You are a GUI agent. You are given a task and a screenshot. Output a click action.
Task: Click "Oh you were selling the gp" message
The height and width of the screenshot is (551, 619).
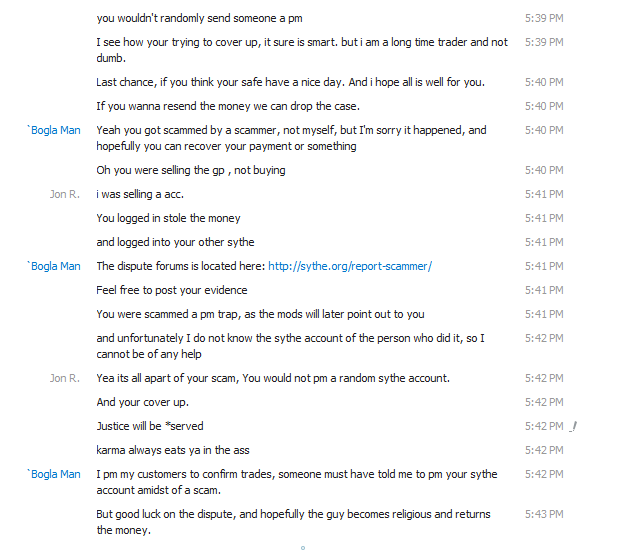pyautogui.click(x=190, y=170)
